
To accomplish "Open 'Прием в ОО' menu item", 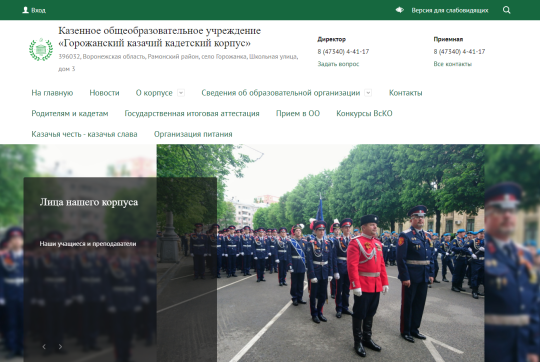I will 298,113.
